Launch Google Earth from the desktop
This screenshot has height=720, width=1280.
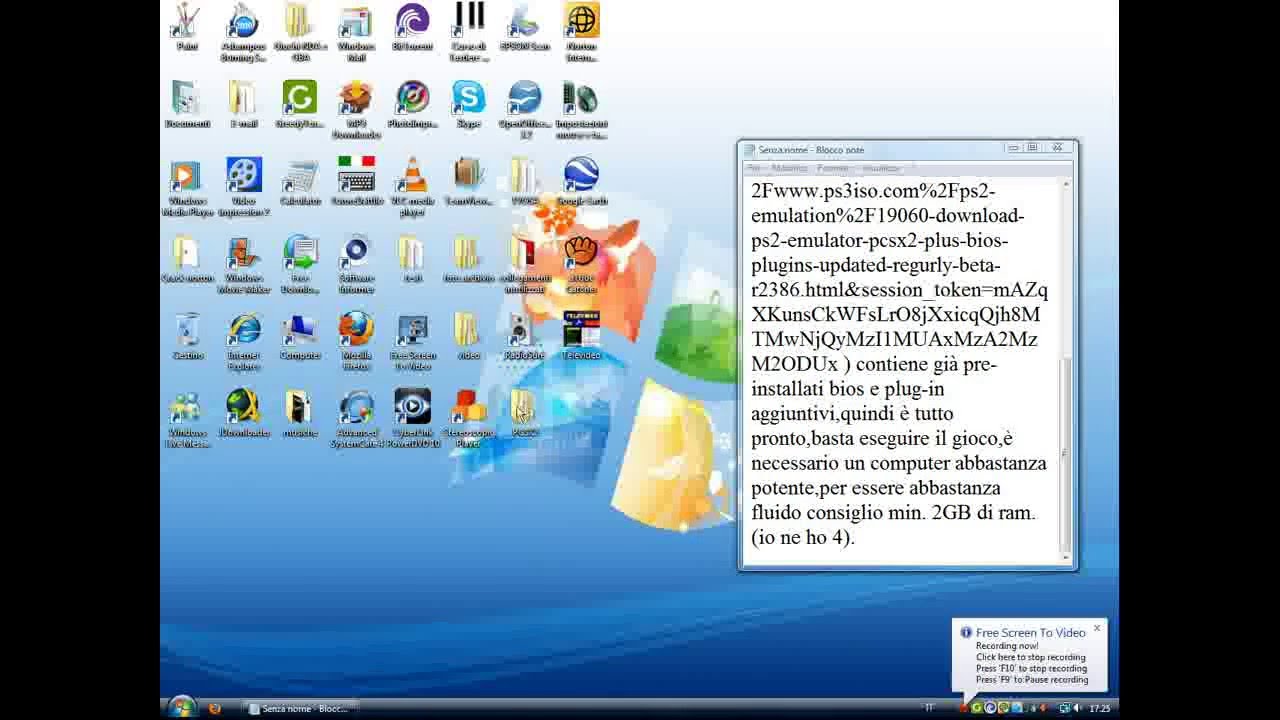click(581, 181)
